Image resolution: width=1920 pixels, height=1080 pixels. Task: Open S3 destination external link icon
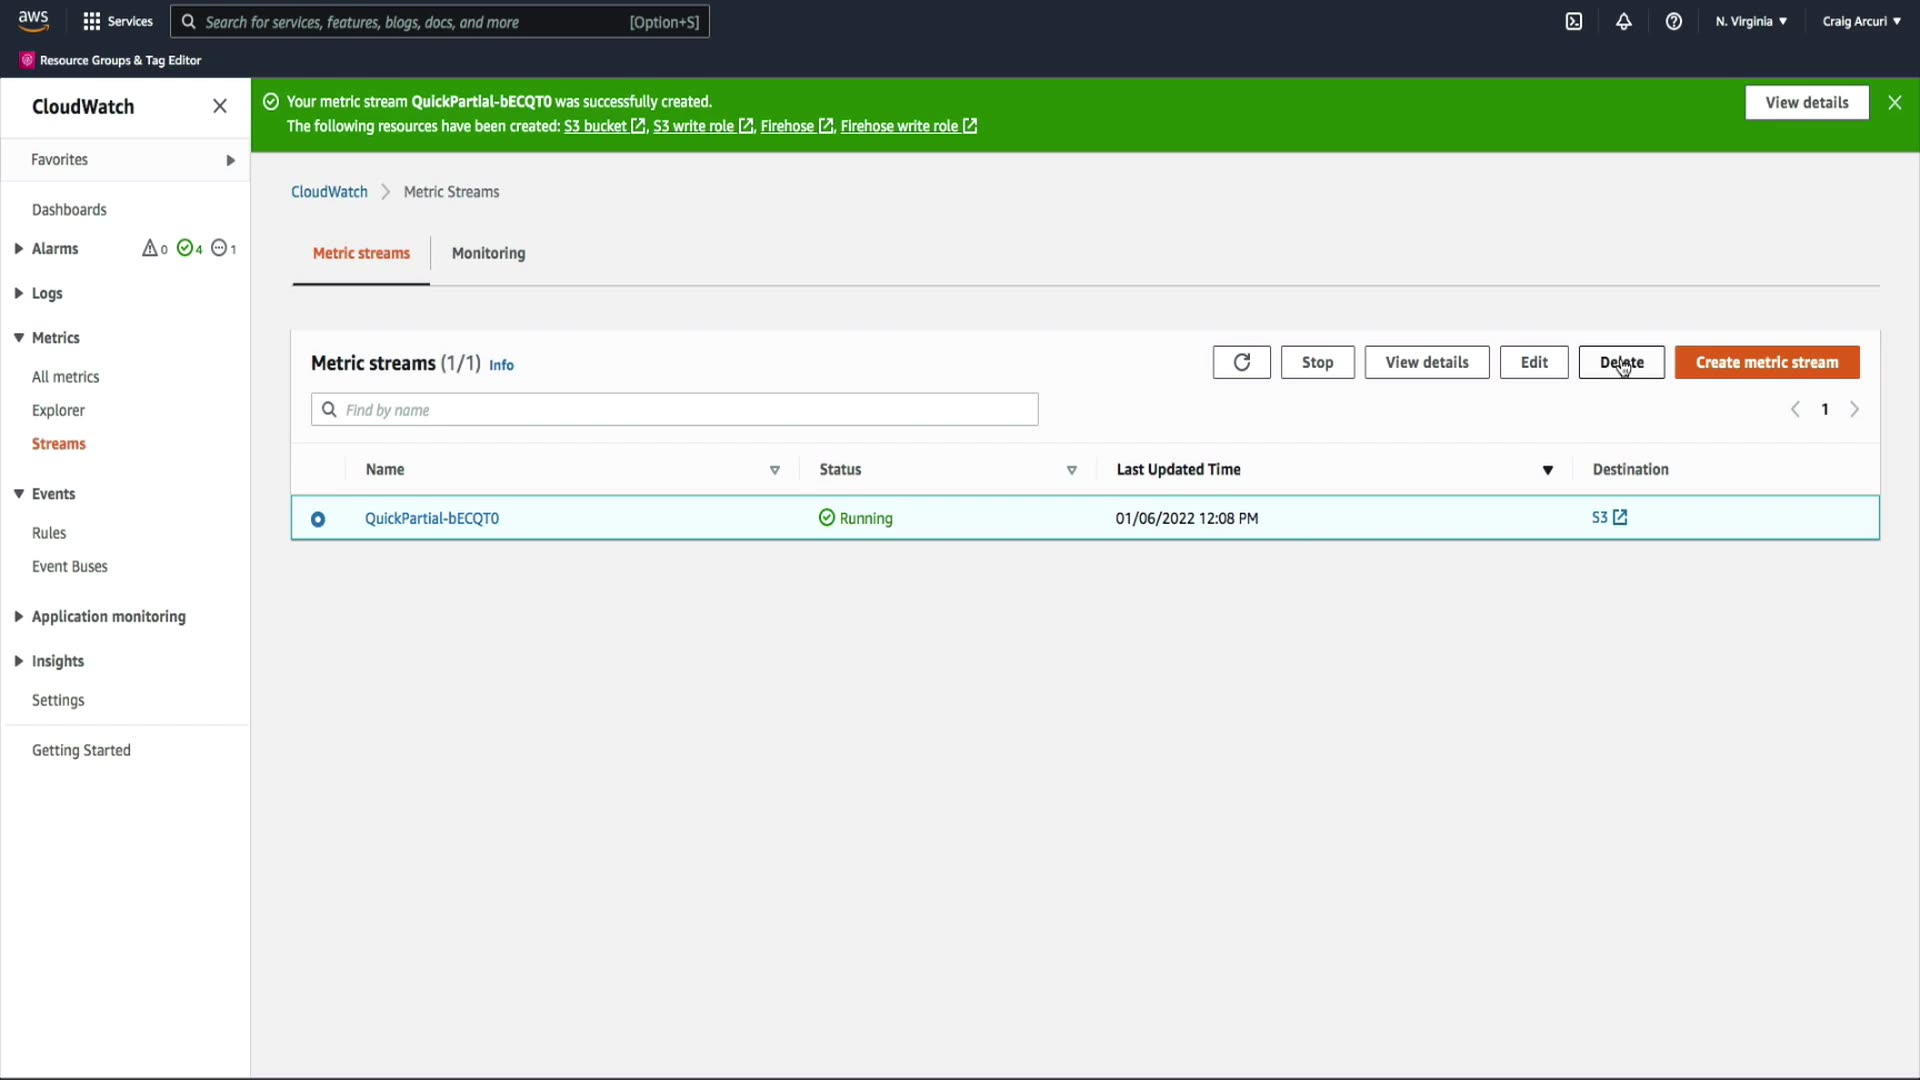1620,517
